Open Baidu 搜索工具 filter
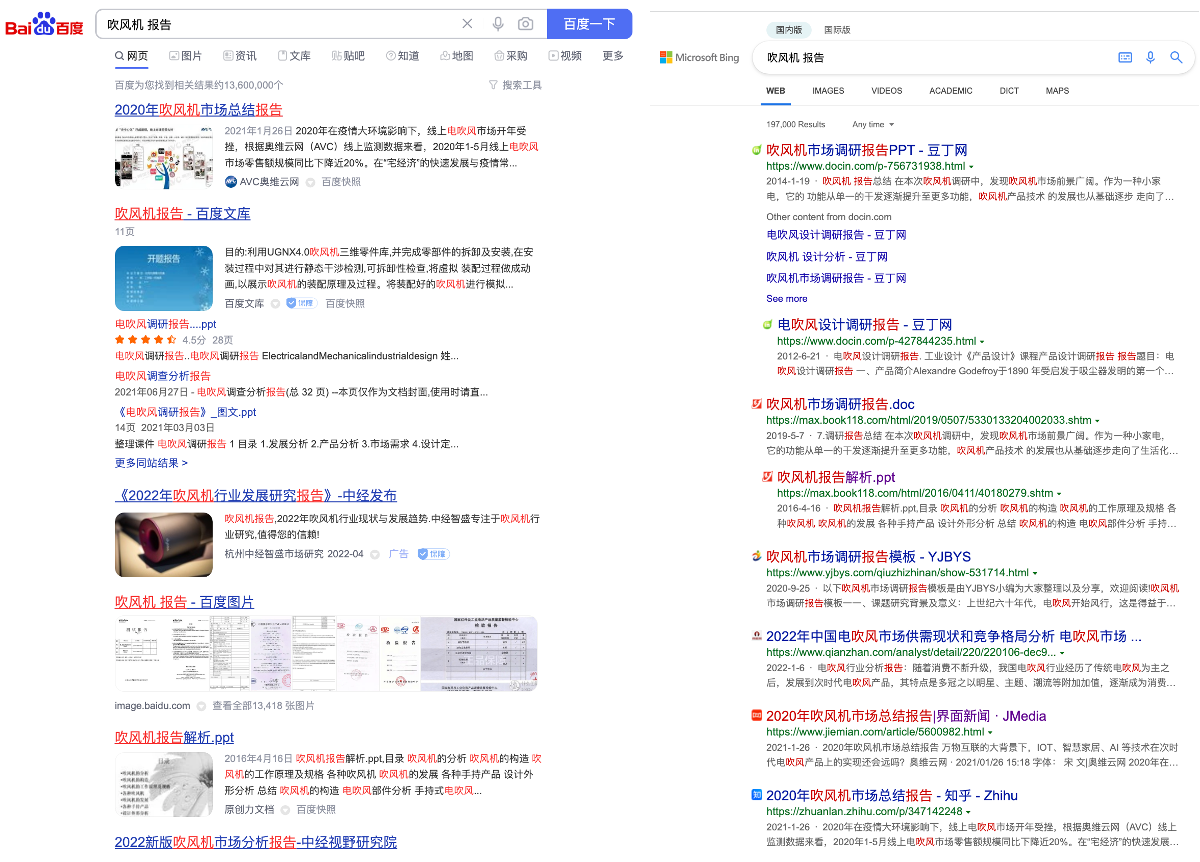 516,85
